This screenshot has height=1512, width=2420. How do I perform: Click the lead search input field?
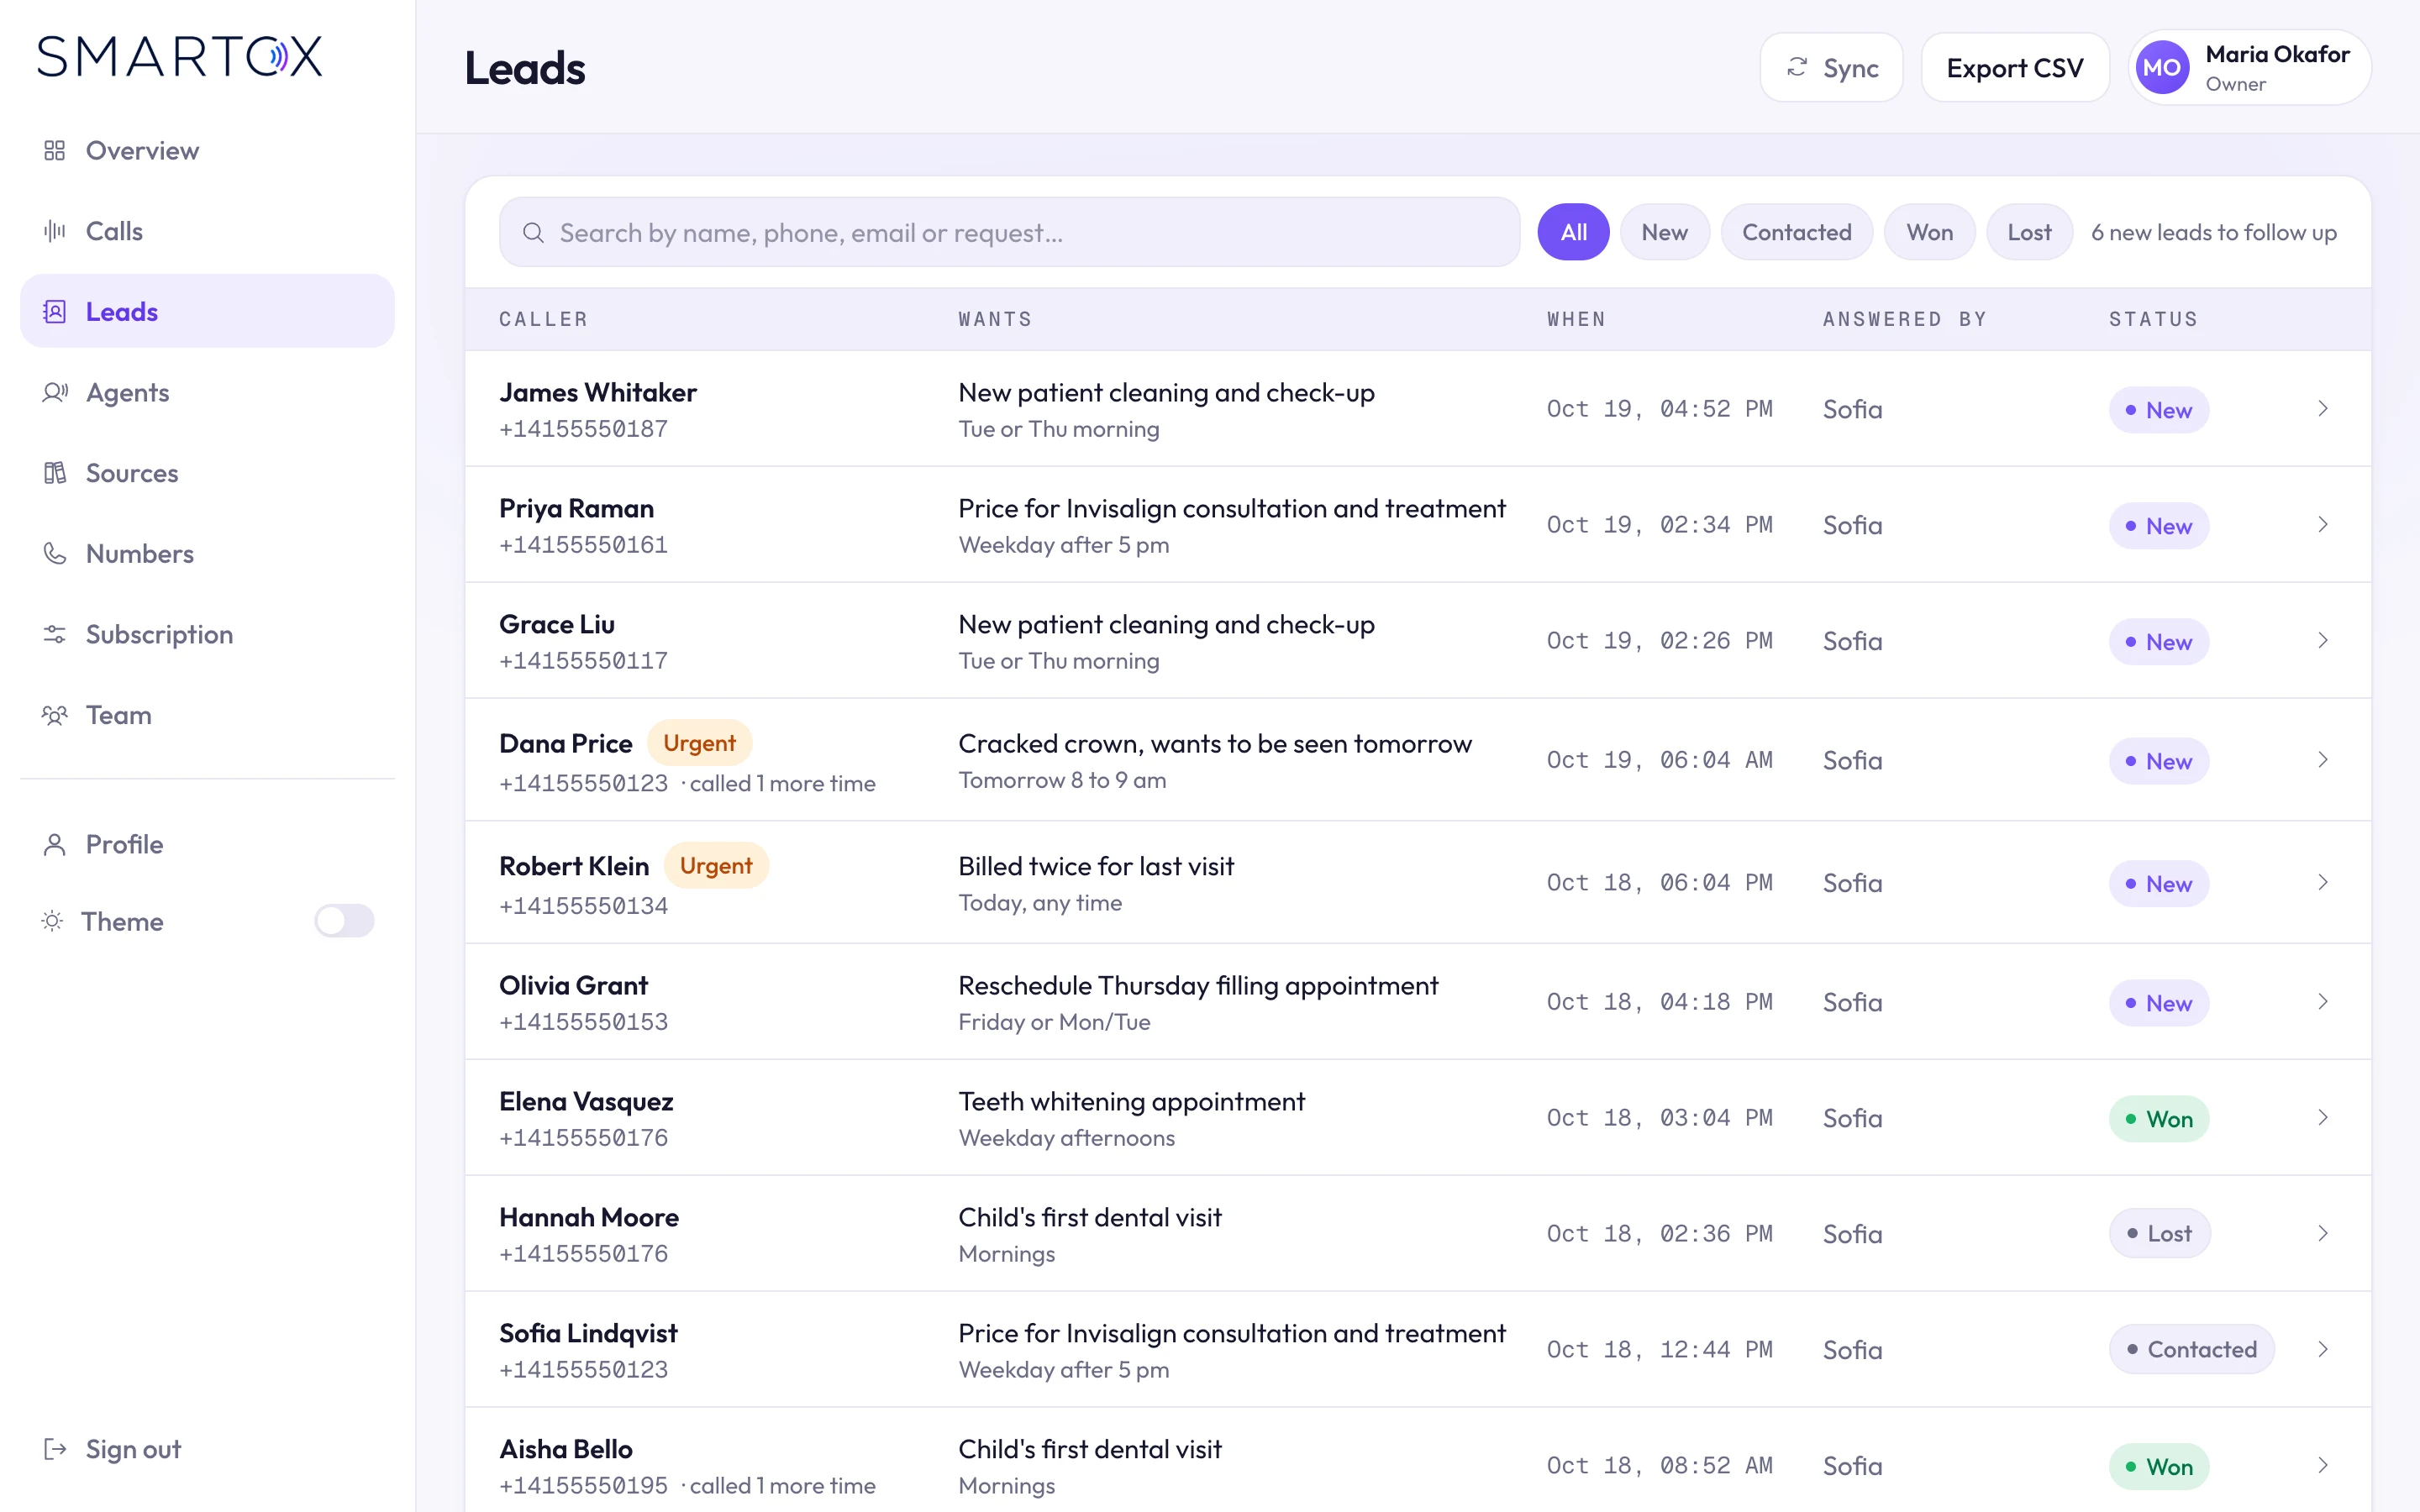[x=1010, y=232]
